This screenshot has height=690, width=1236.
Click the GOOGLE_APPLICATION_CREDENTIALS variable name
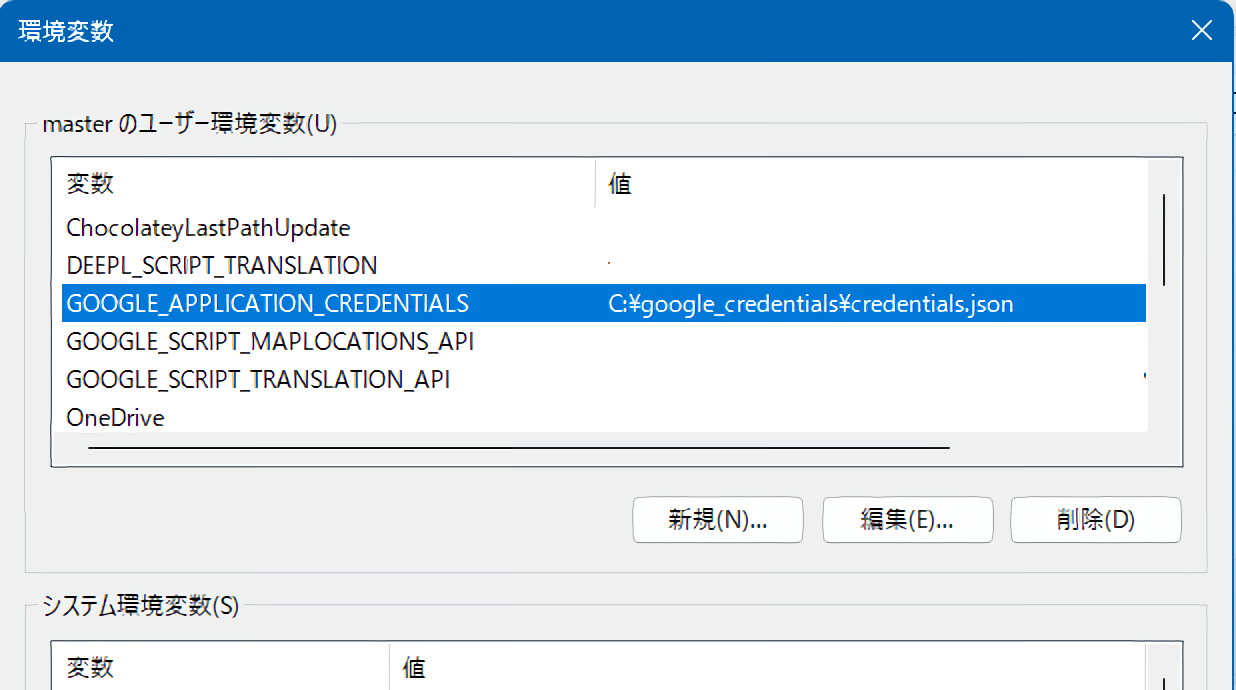click(x=267, y=304)
